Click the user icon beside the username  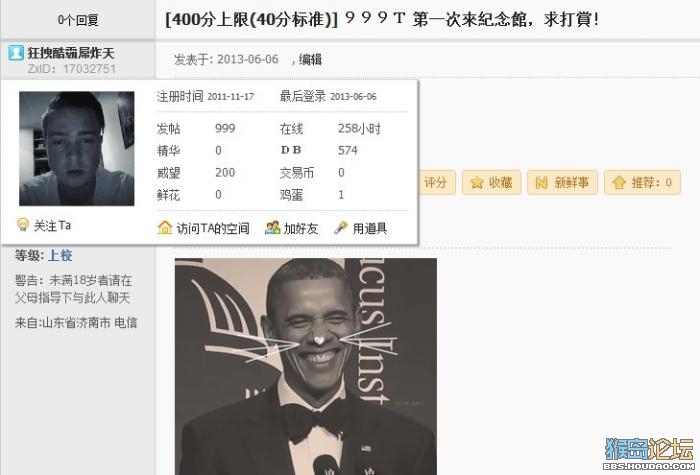[16, 53]
